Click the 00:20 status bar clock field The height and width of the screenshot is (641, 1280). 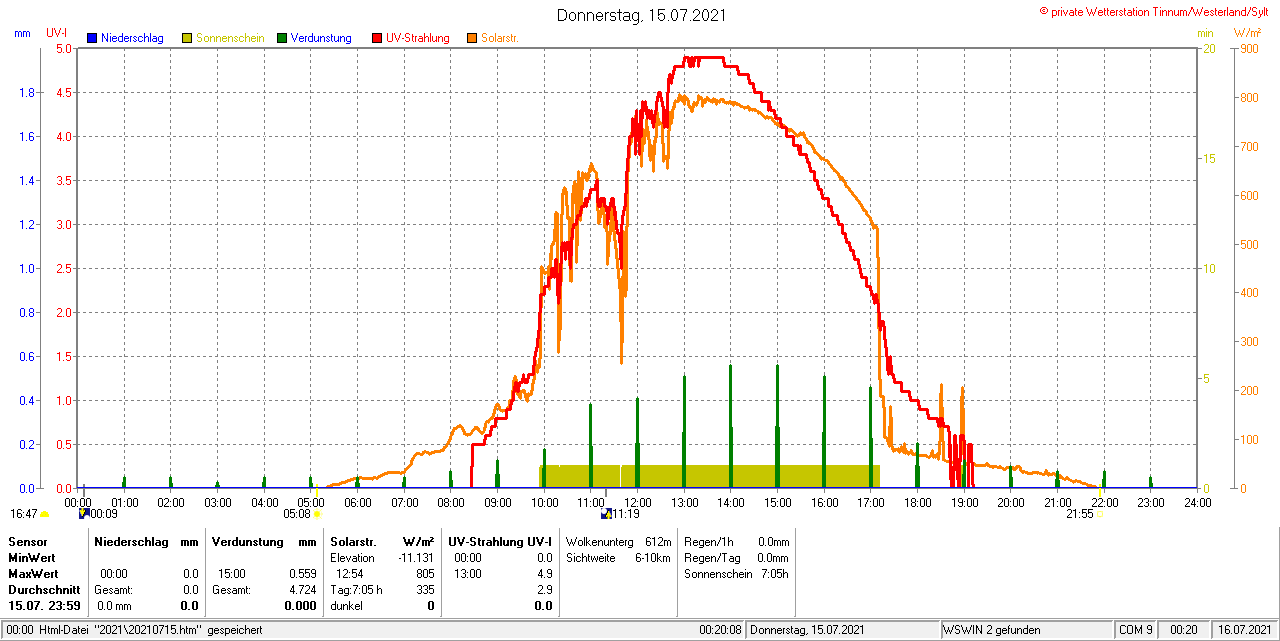click(1184, 630)
